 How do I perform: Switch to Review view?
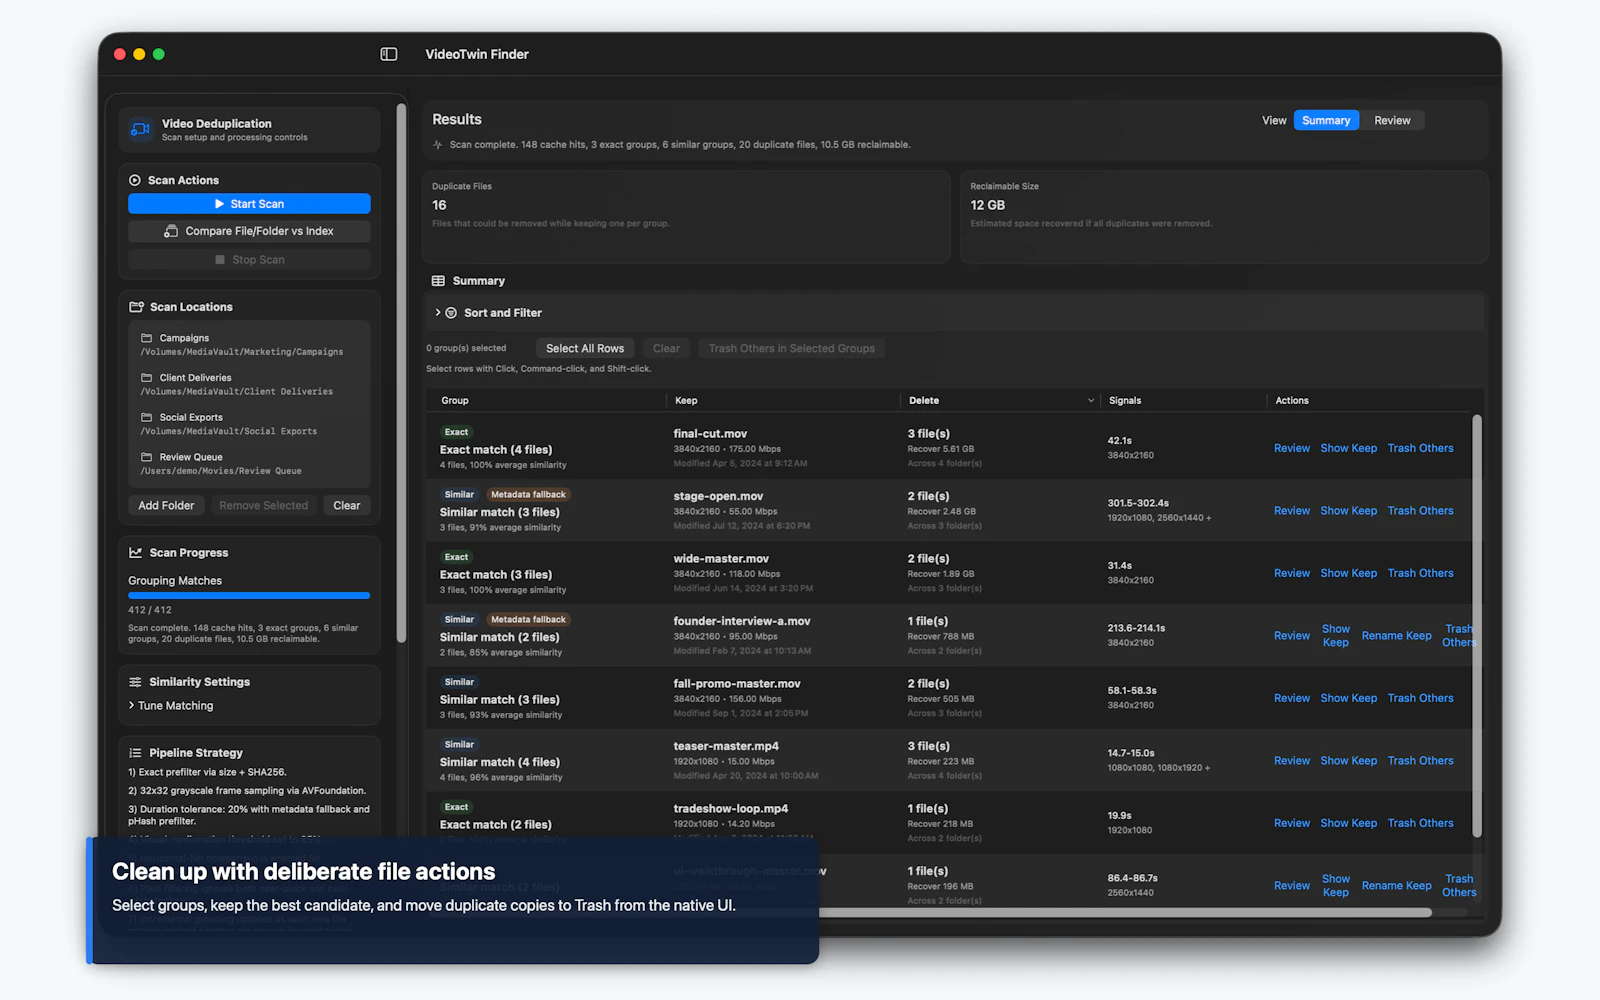click(x=1392, y=120)
